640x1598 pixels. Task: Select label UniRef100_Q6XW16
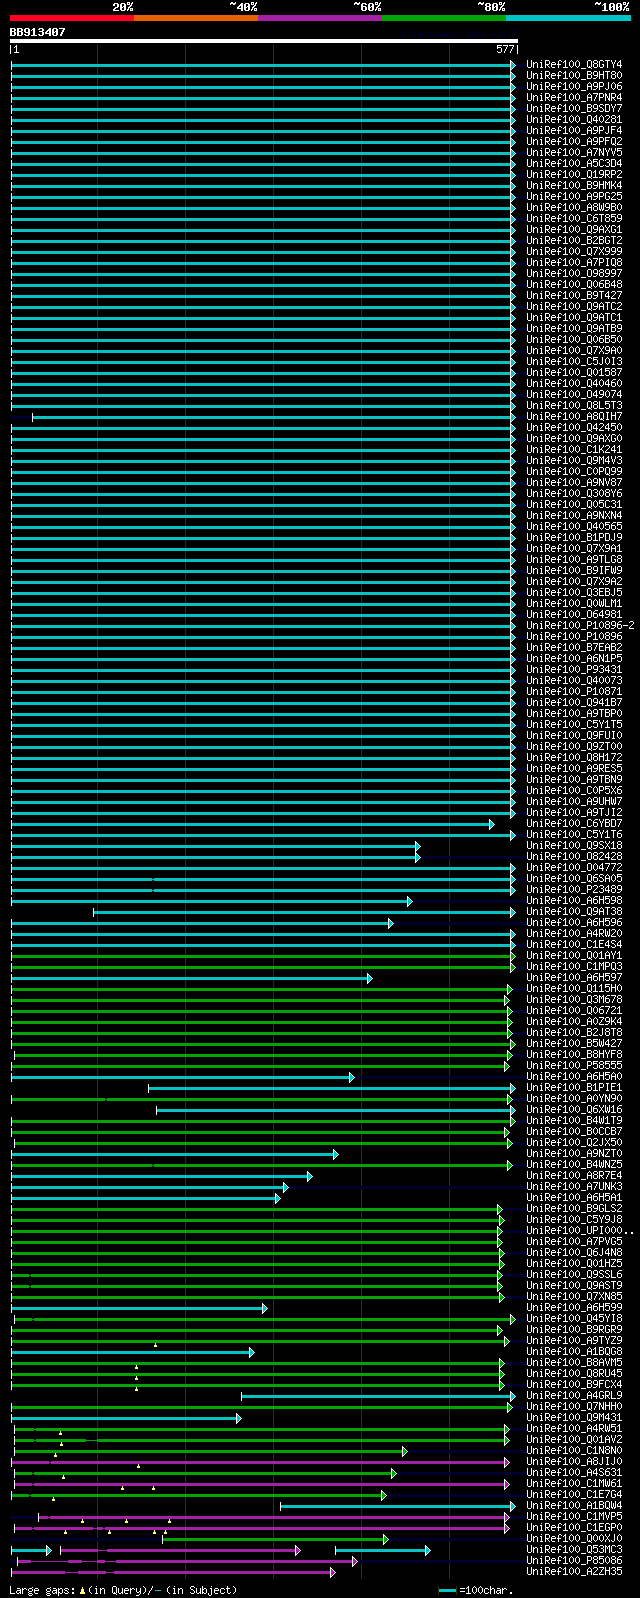[x=574, y=1109]
